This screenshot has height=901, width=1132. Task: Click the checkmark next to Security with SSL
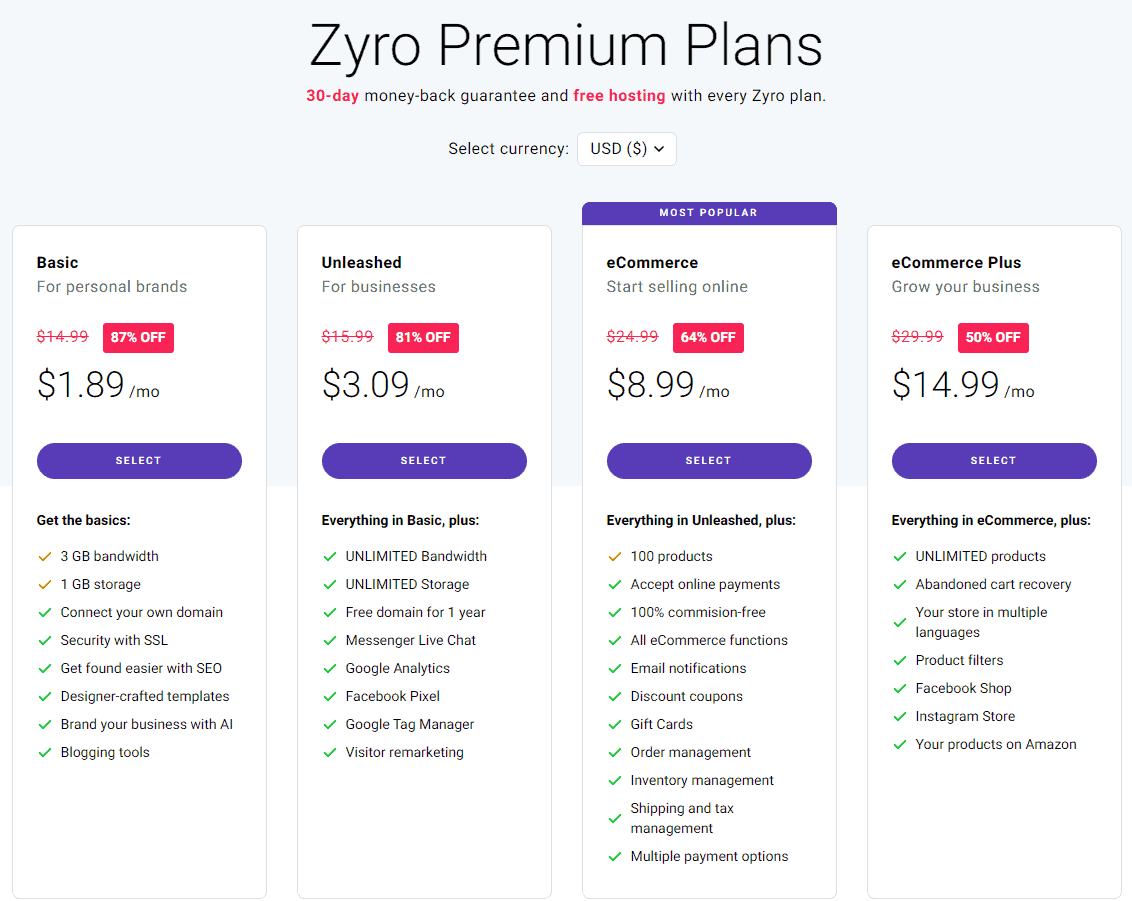point(44,640)
